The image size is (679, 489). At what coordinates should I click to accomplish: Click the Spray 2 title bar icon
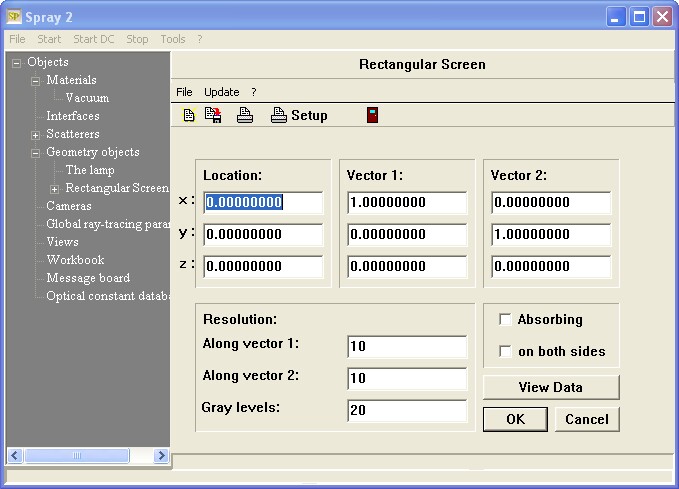coord(13,17)
